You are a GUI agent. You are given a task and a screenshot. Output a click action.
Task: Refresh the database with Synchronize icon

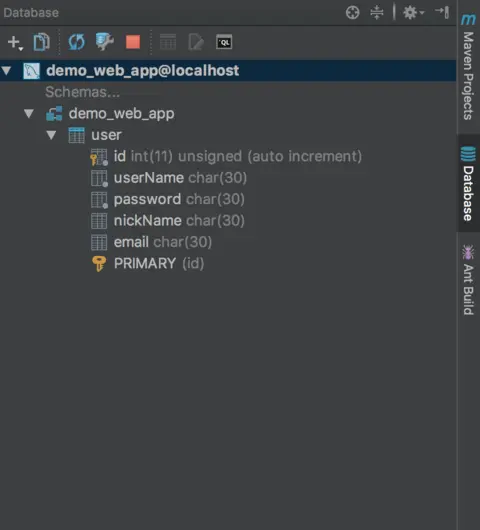tap(76, 42)
